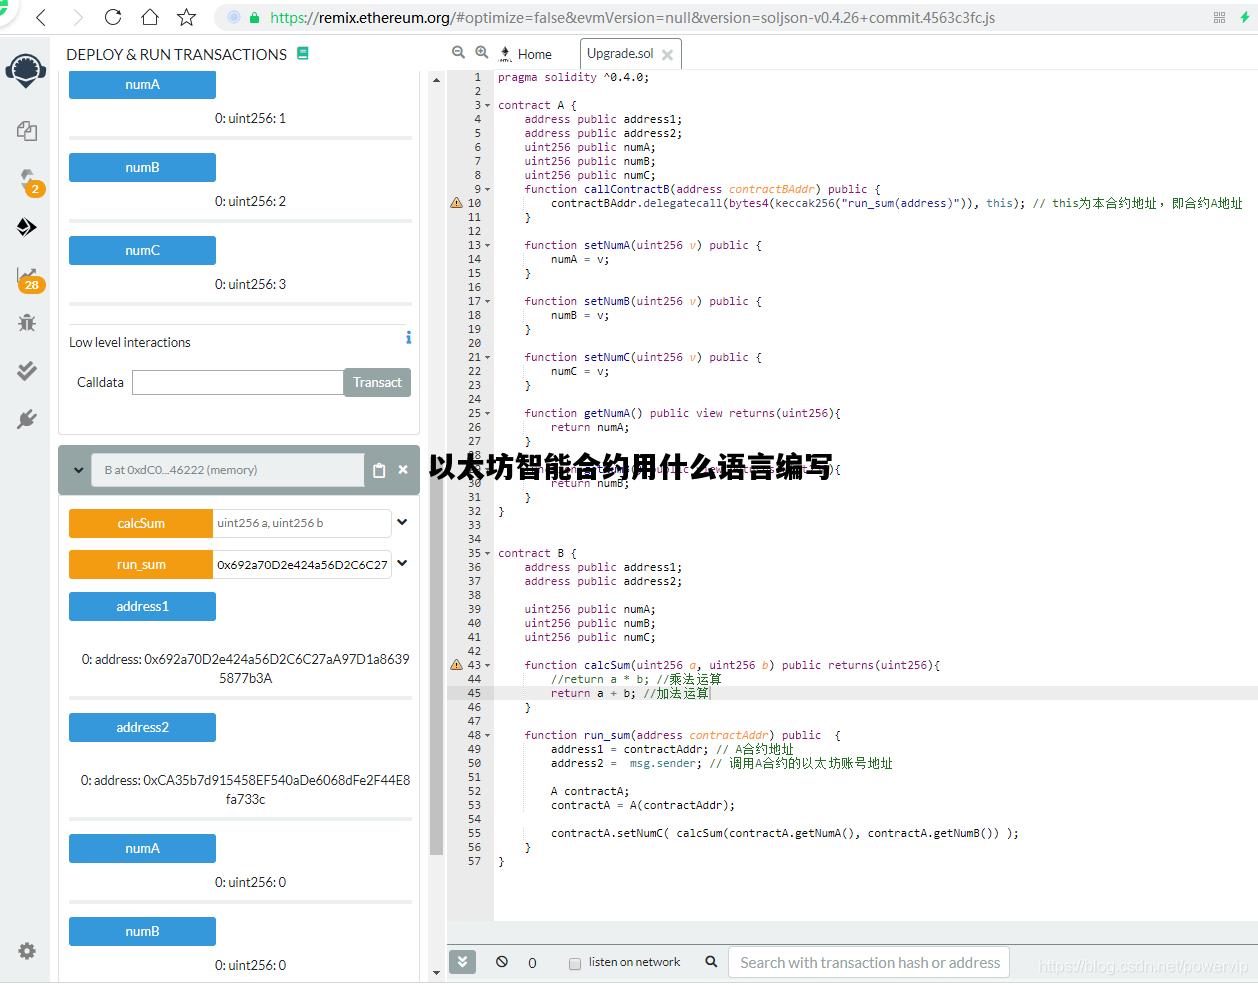This screenshot has width=1258, height=985.
Task: Open the unit testing double-check icon
Action: coord(27,370)
